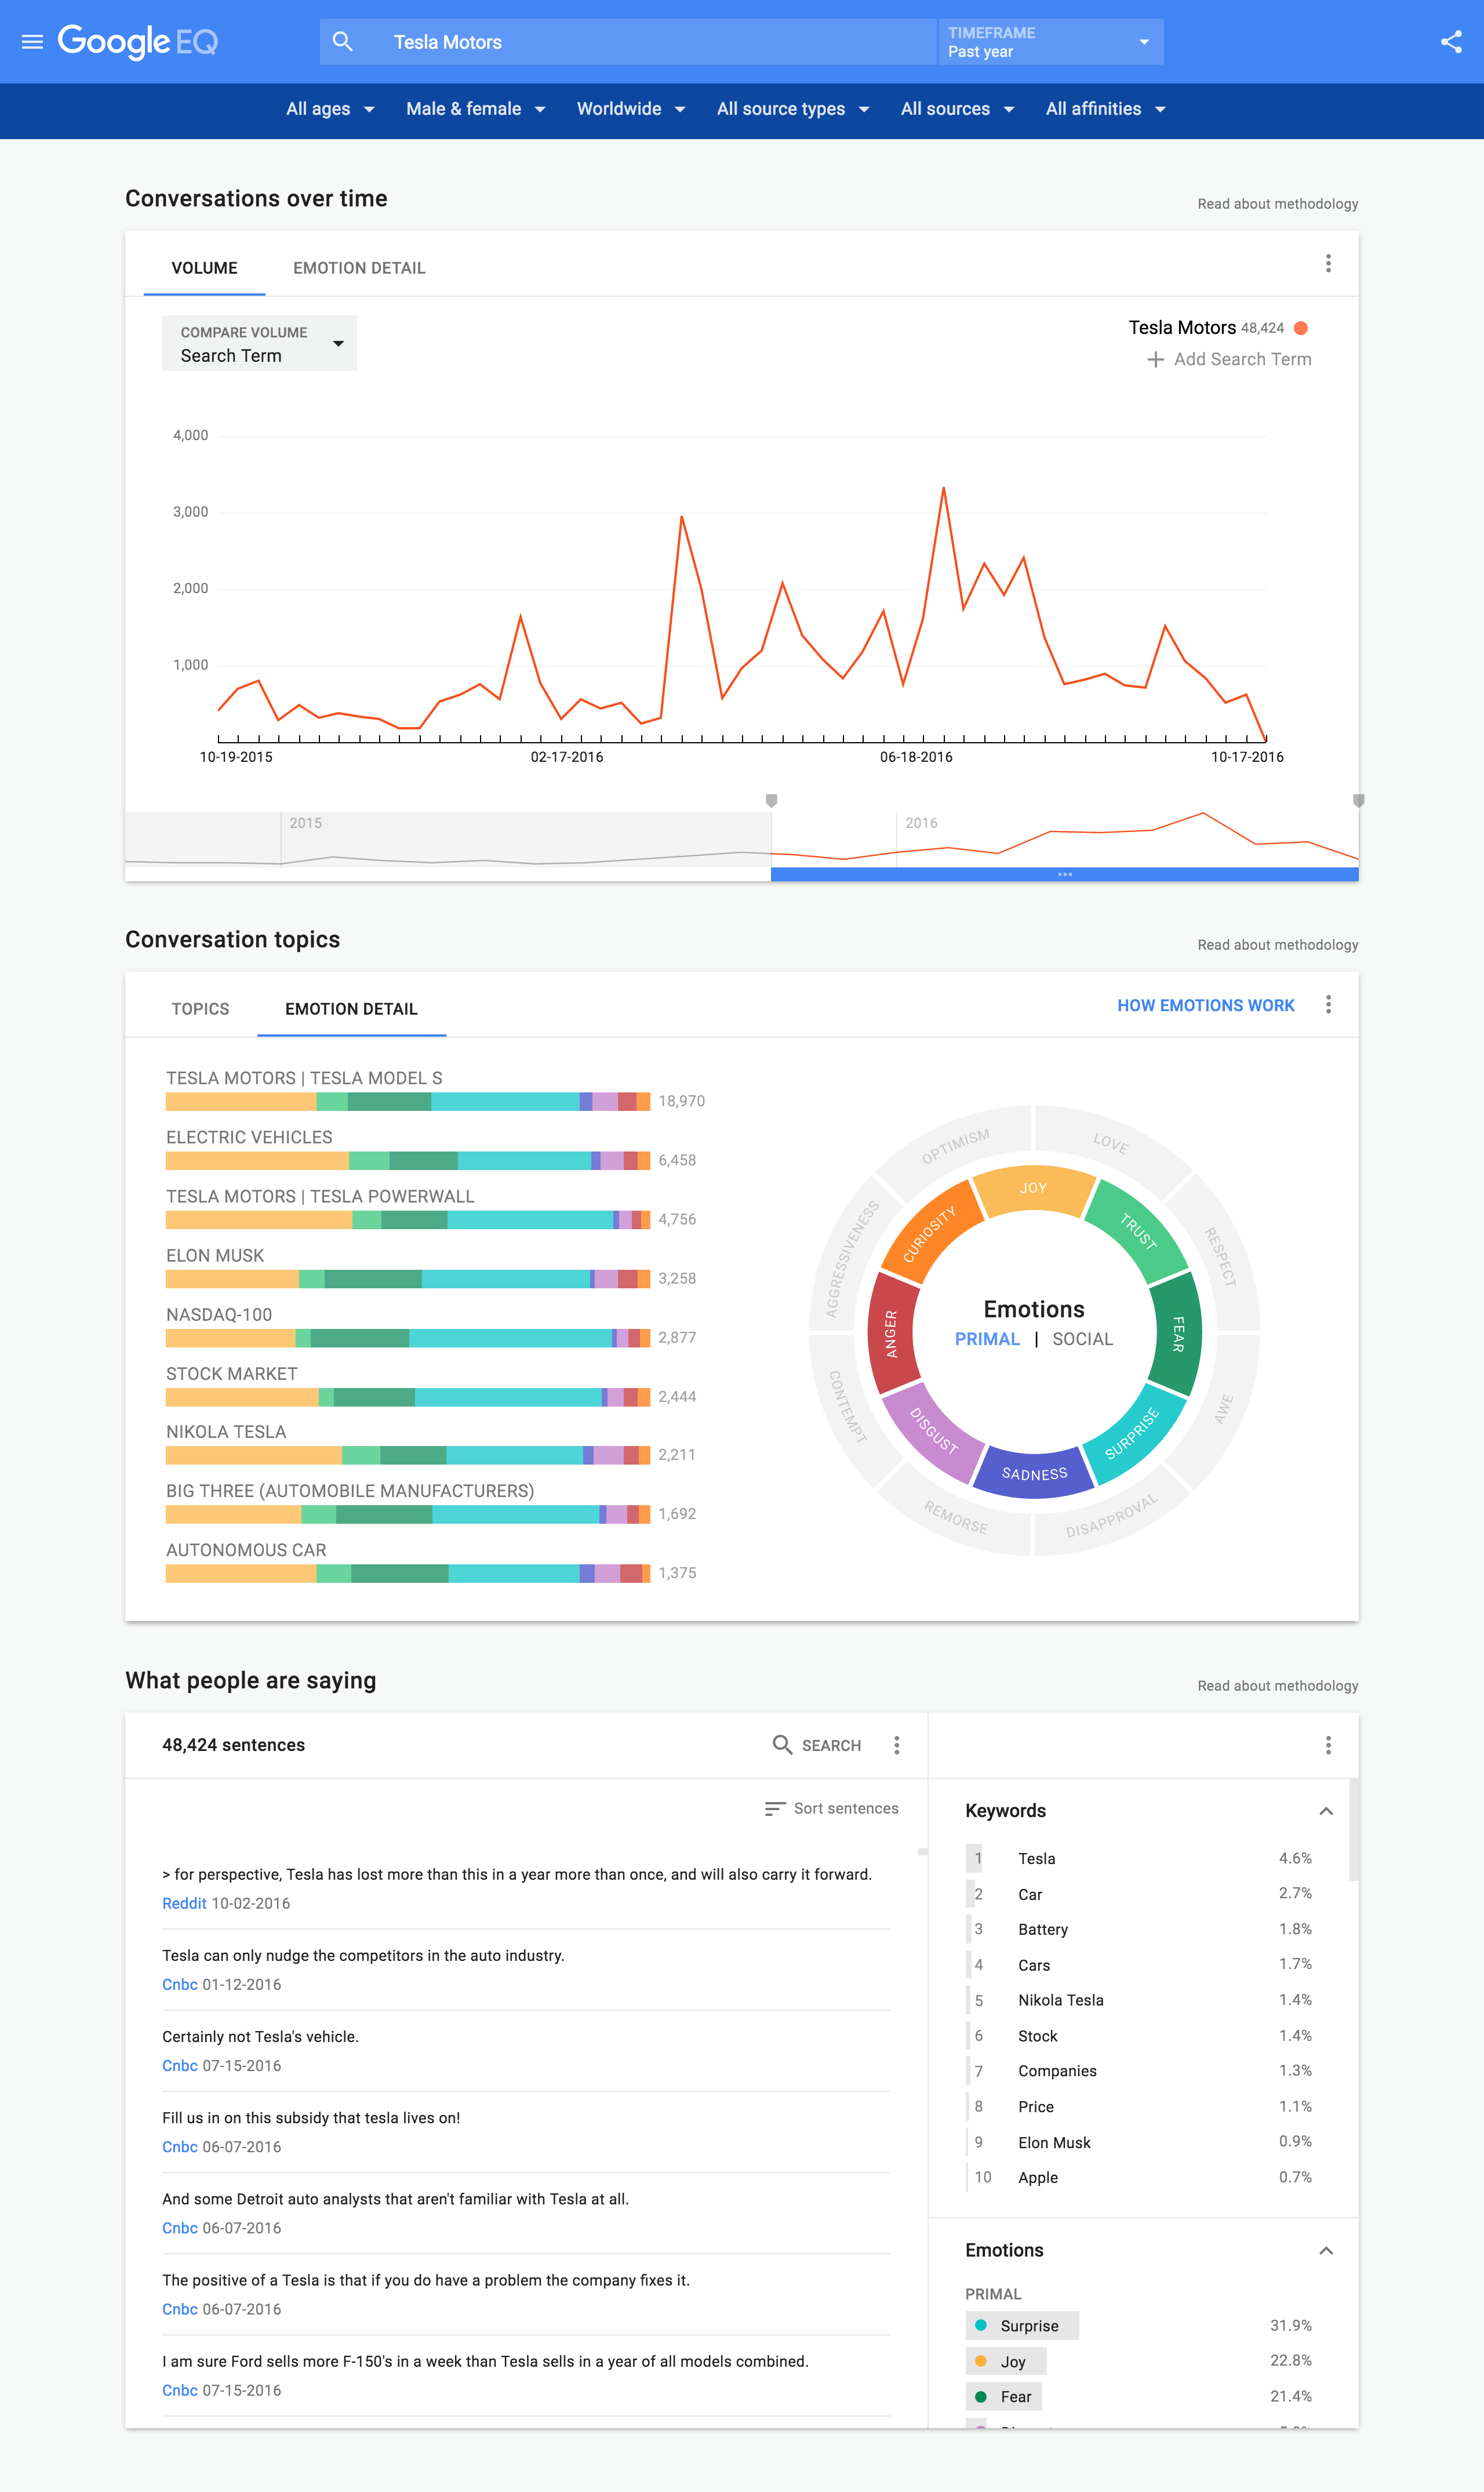
Task: Open the Male & female filter
Action: click(476, 109)
